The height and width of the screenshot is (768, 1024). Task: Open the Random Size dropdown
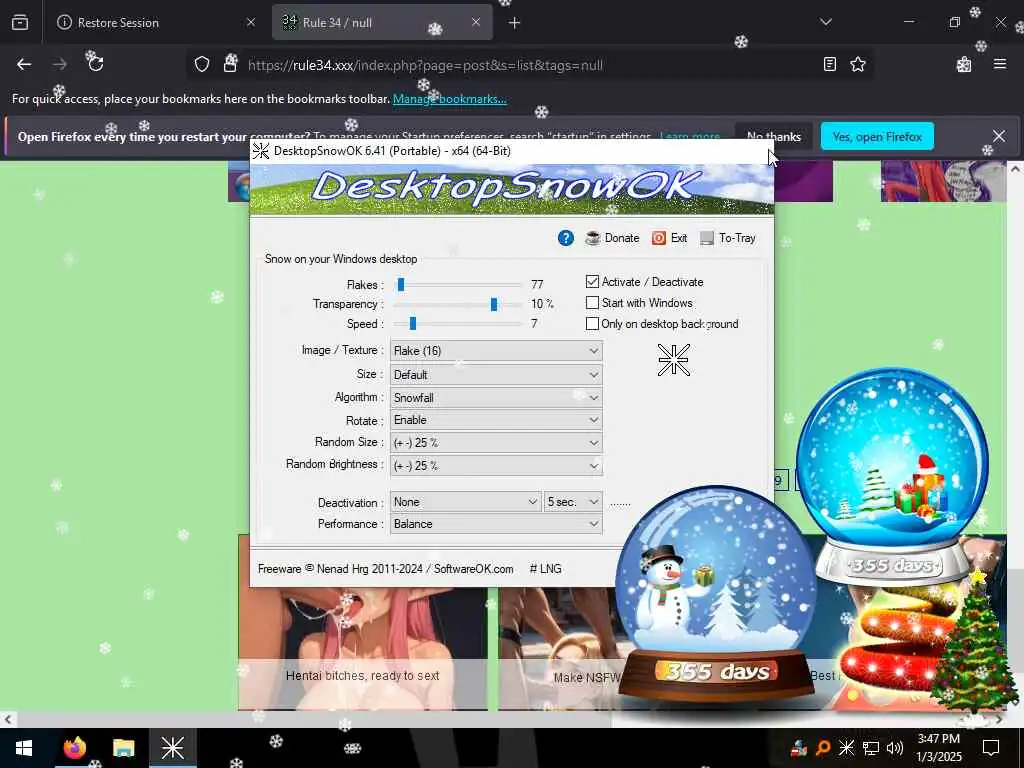(496, 443)
